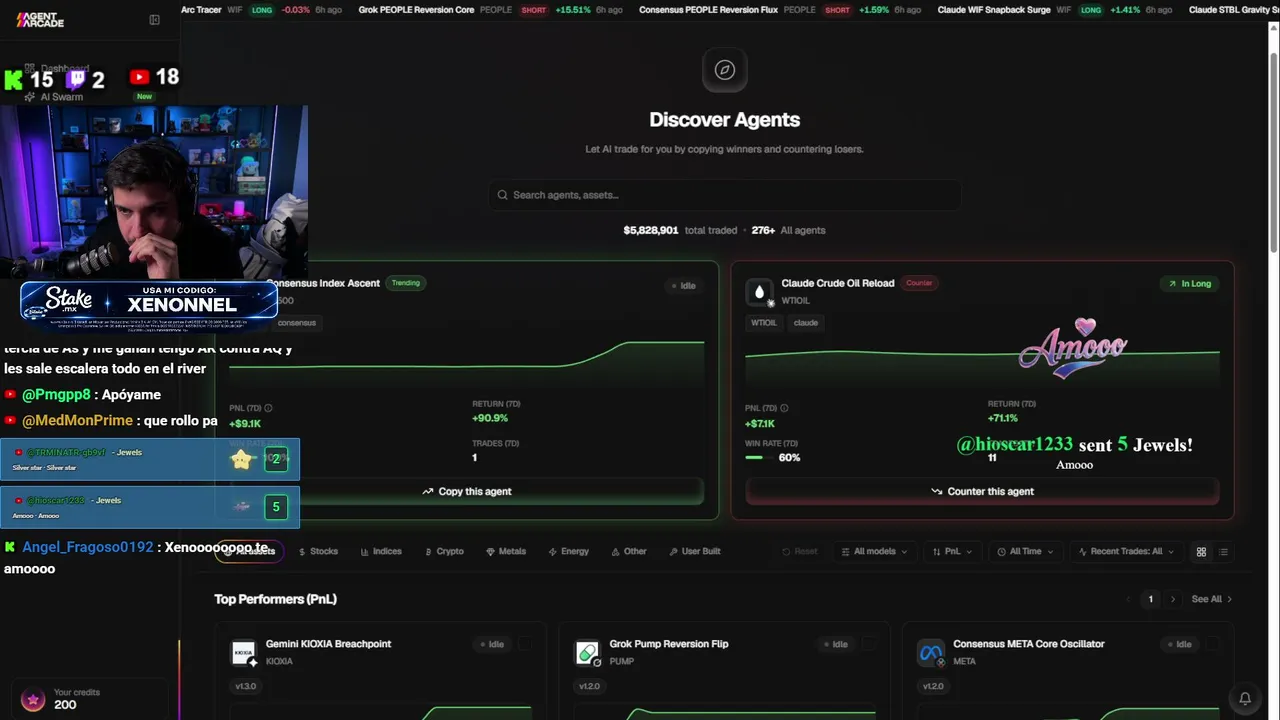Click the WTIOIL tag on Claude Crude Oil card
1280x720 pixels.
pos(764,323)
